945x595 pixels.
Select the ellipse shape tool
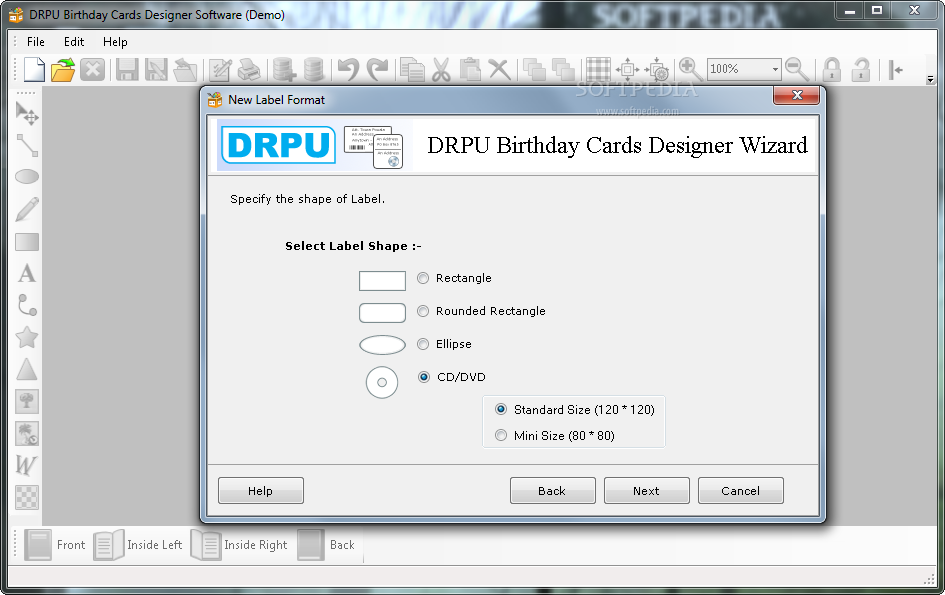coord(27,177)
